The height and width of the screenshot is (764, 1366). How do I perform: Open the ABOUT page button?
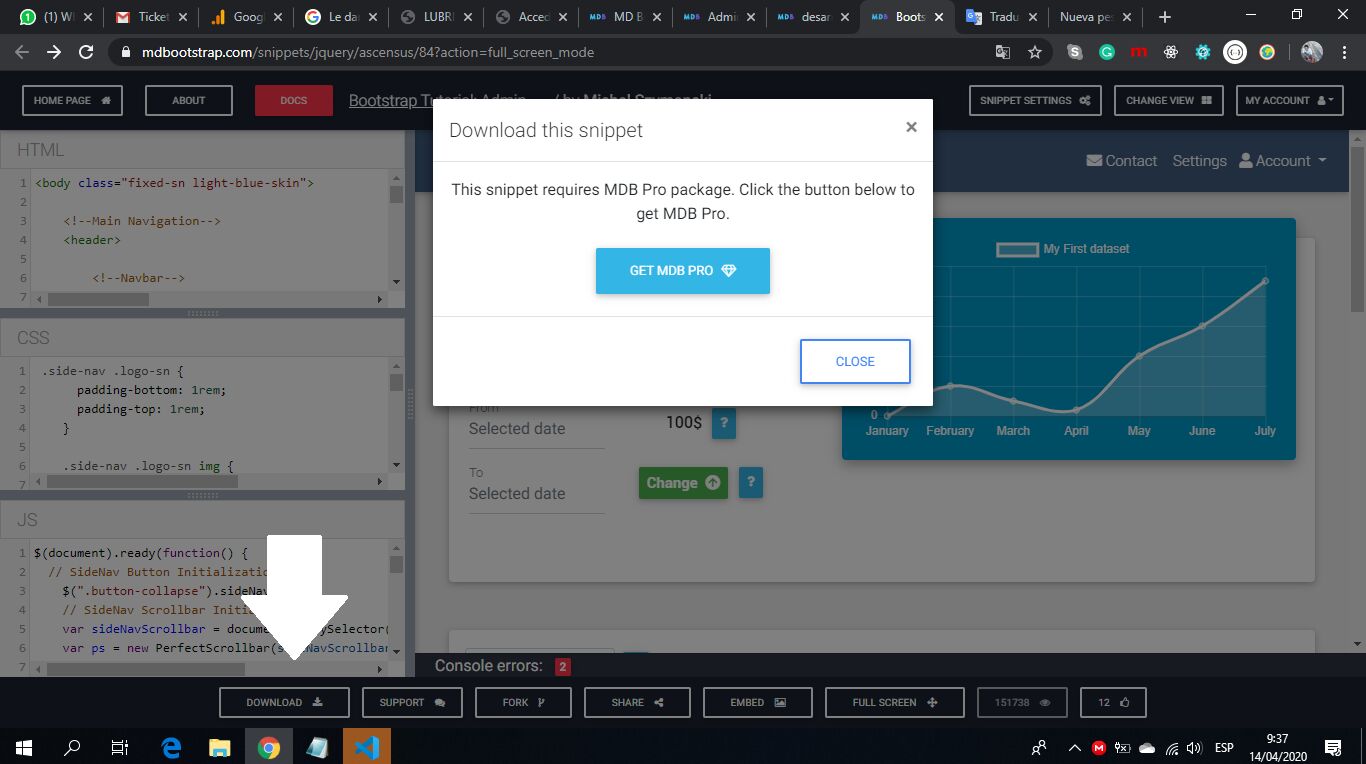[x=188, y=100]
